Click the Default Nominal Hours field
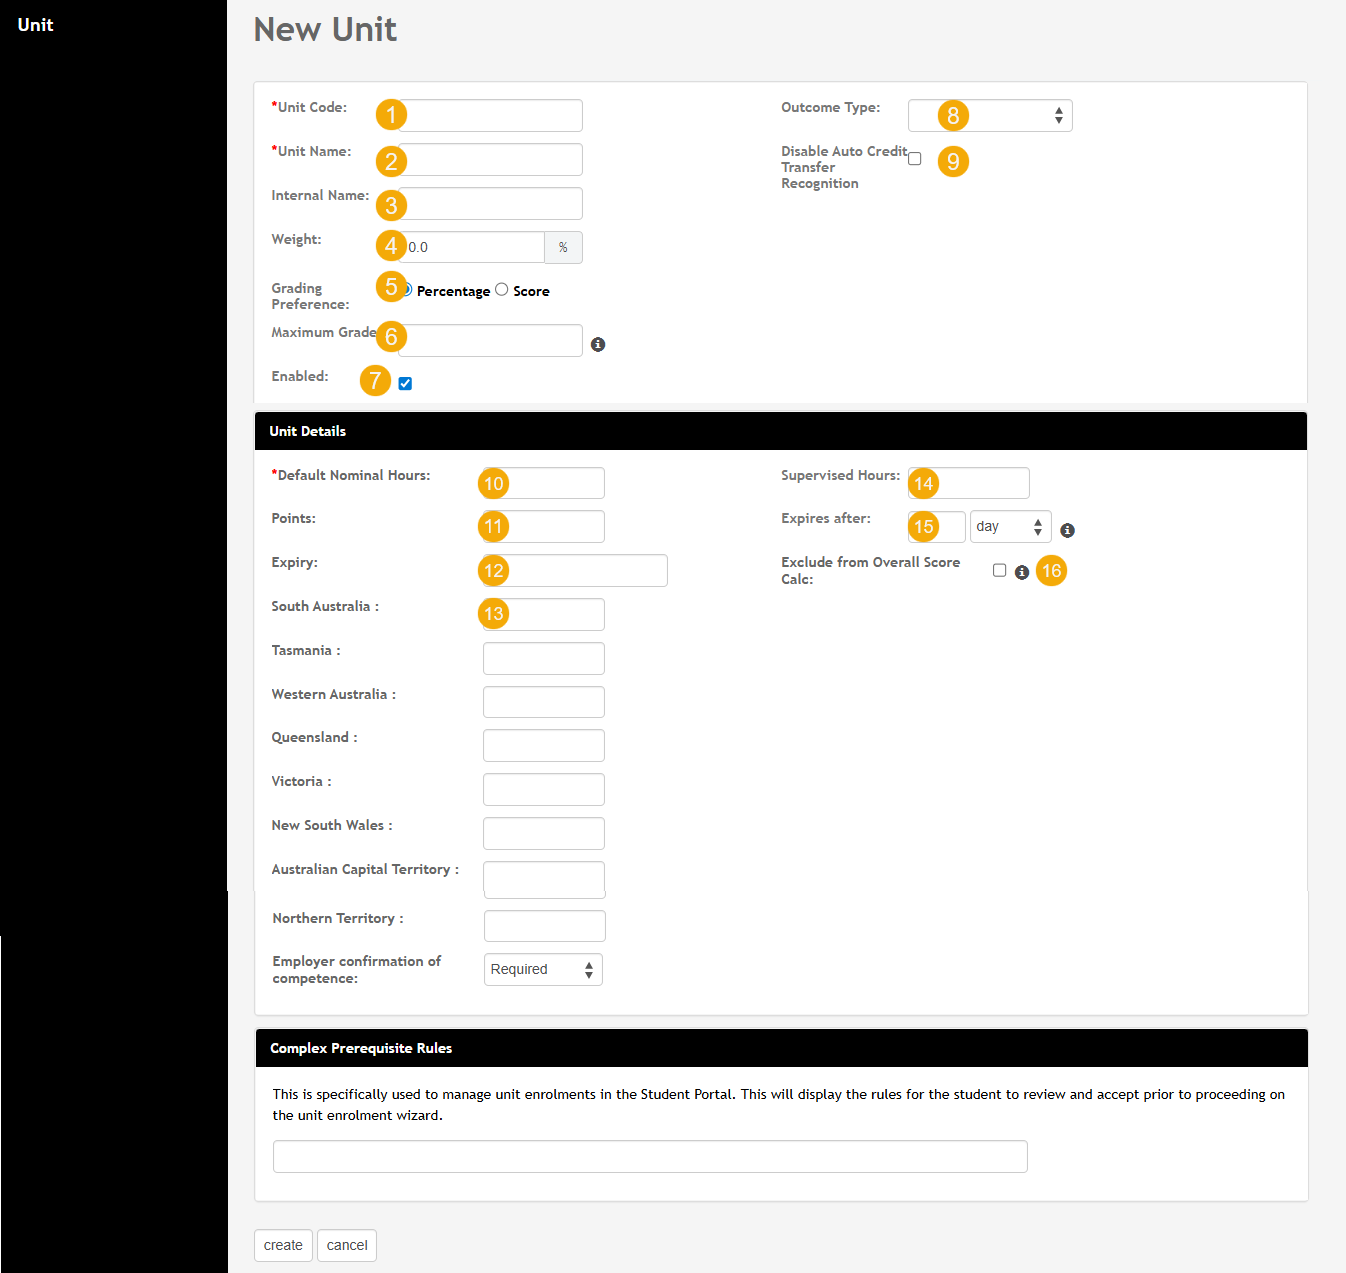 pyautogui.click(x=543, y=483)
